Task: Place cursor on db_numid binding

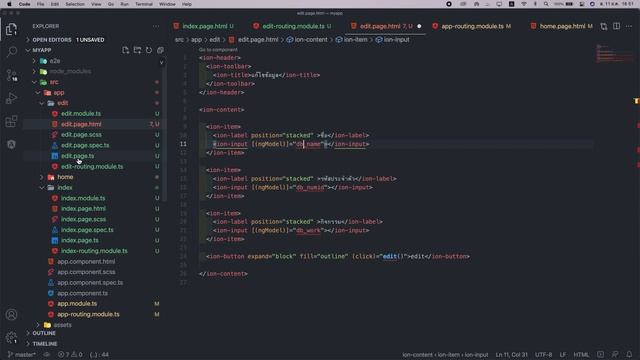Action: pos(310,187)
